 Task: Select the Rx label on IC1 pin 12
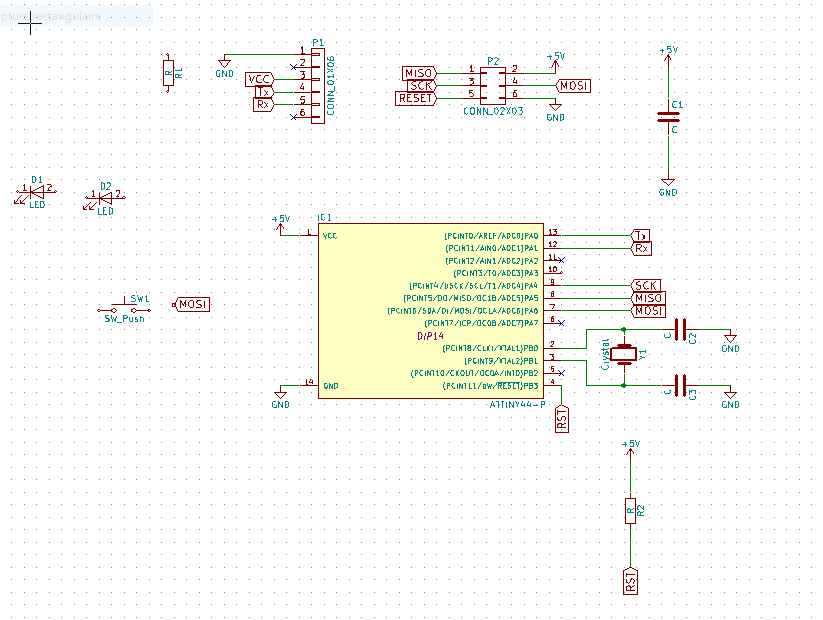[x=641, y=248]
